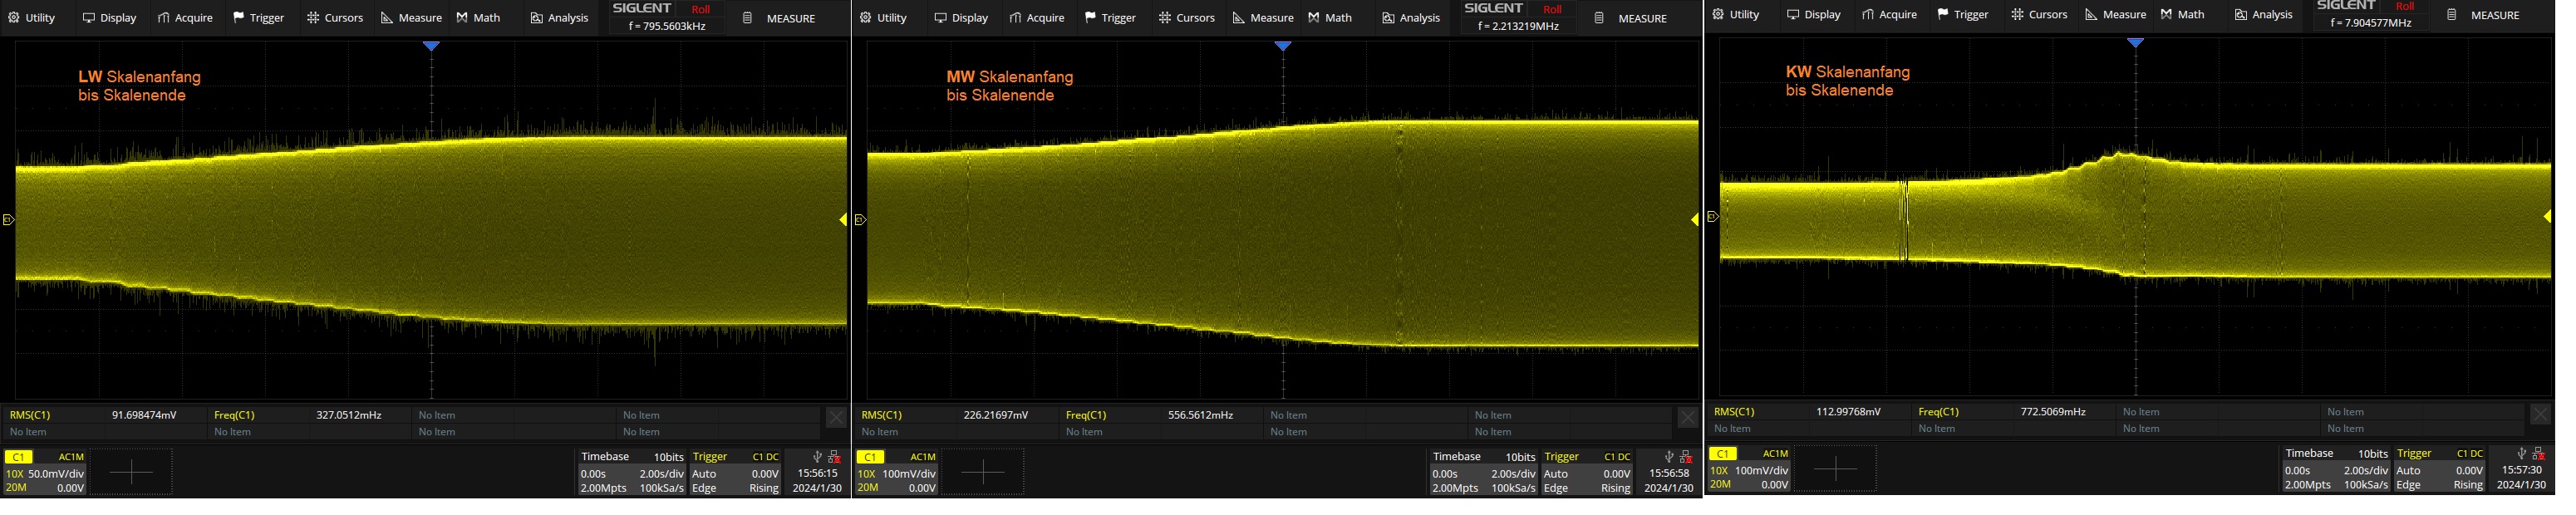Click the blue trigger position marker in MW
2576x515 pixels.
click(x=1283, y=46)
